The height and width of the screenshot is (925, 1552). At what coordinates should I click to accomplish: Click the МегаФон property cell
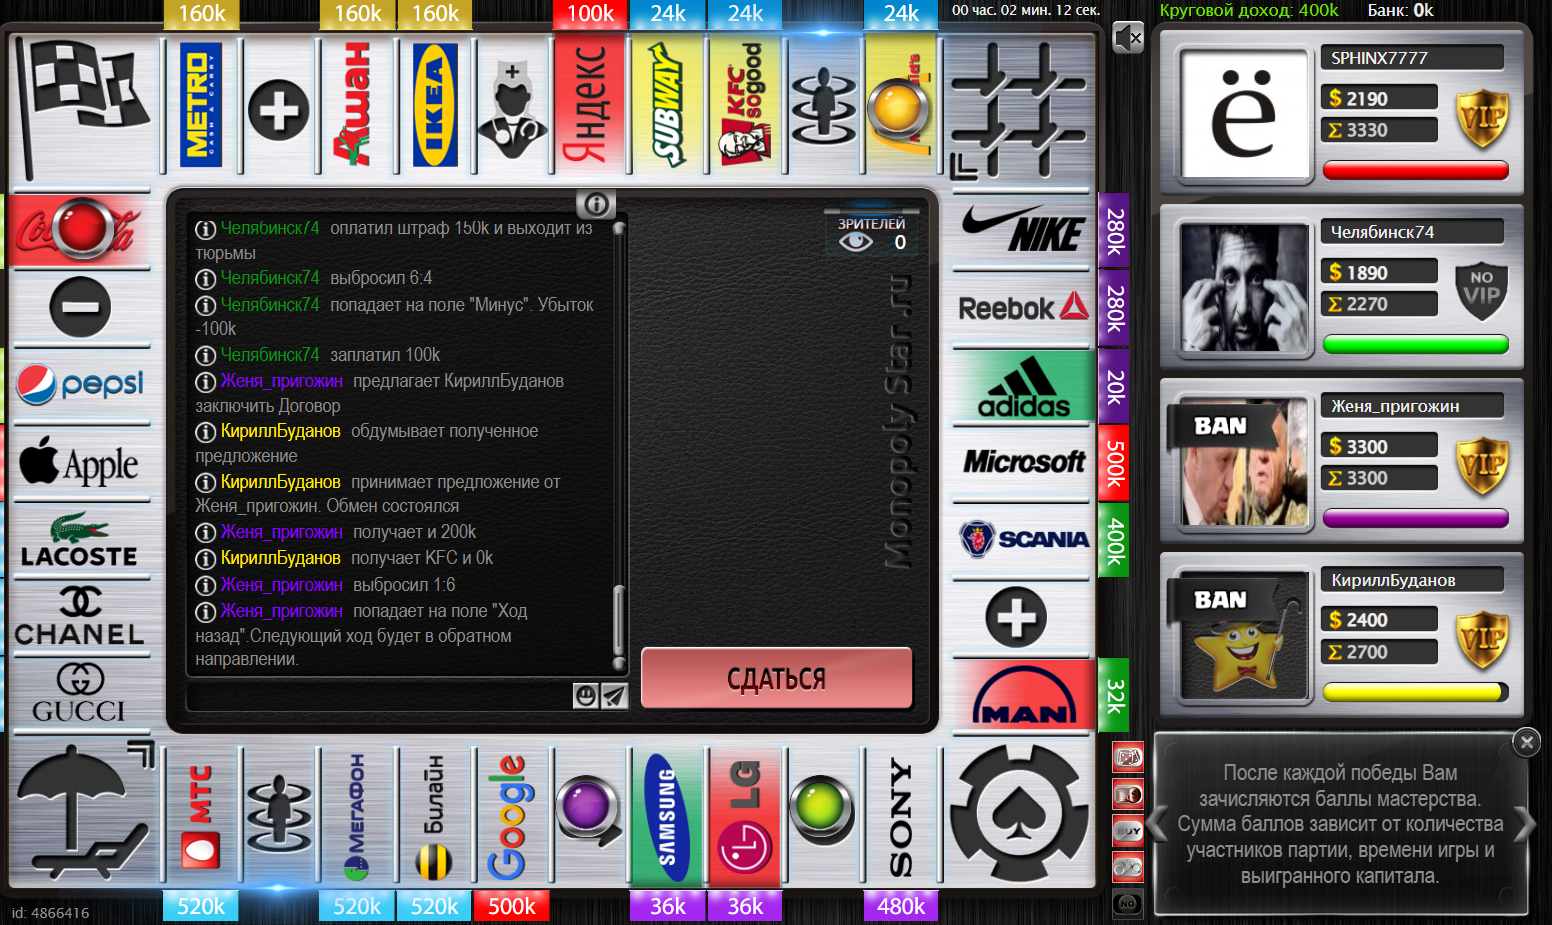tap(357, 816)
